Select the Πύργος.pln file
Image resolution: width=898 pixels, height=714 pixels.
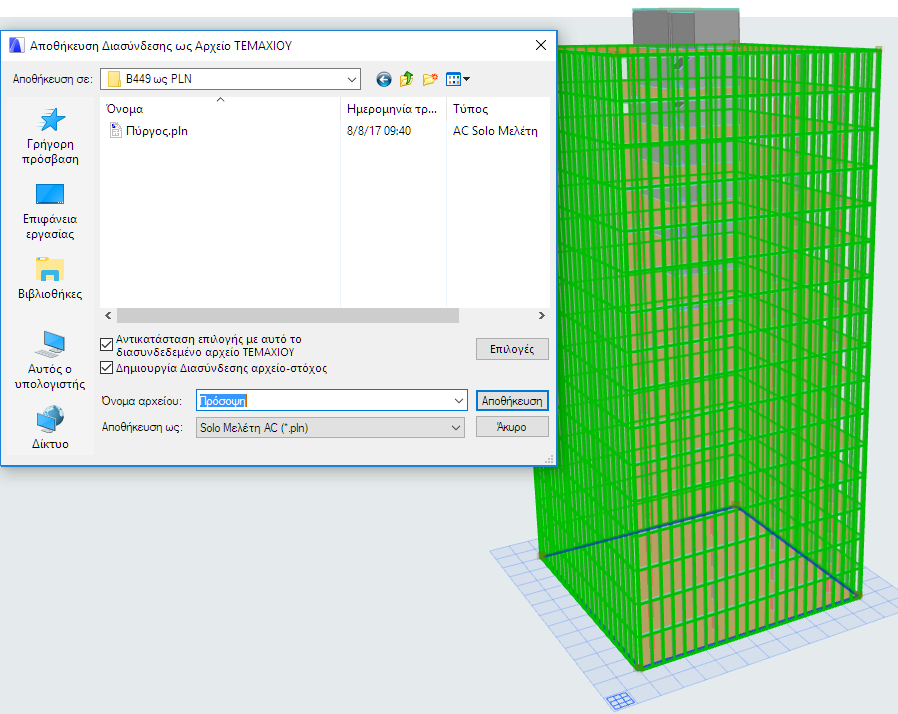pyautogui.click(x=149, y=131)
